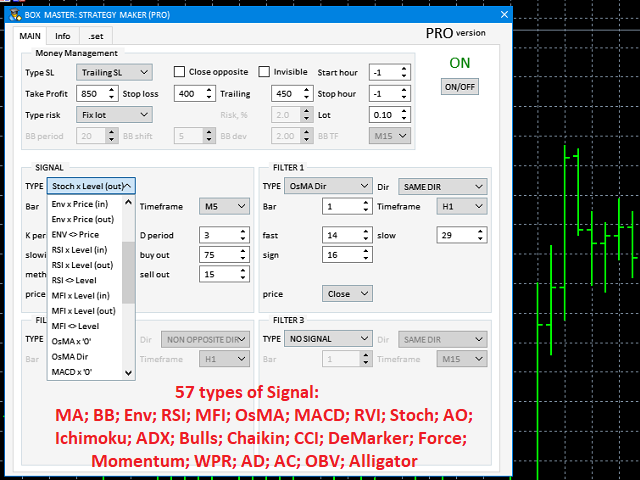Click the Box Master app icon in title bar
The width and height of the screenshot is (640, 480).
tap(15, 15)
